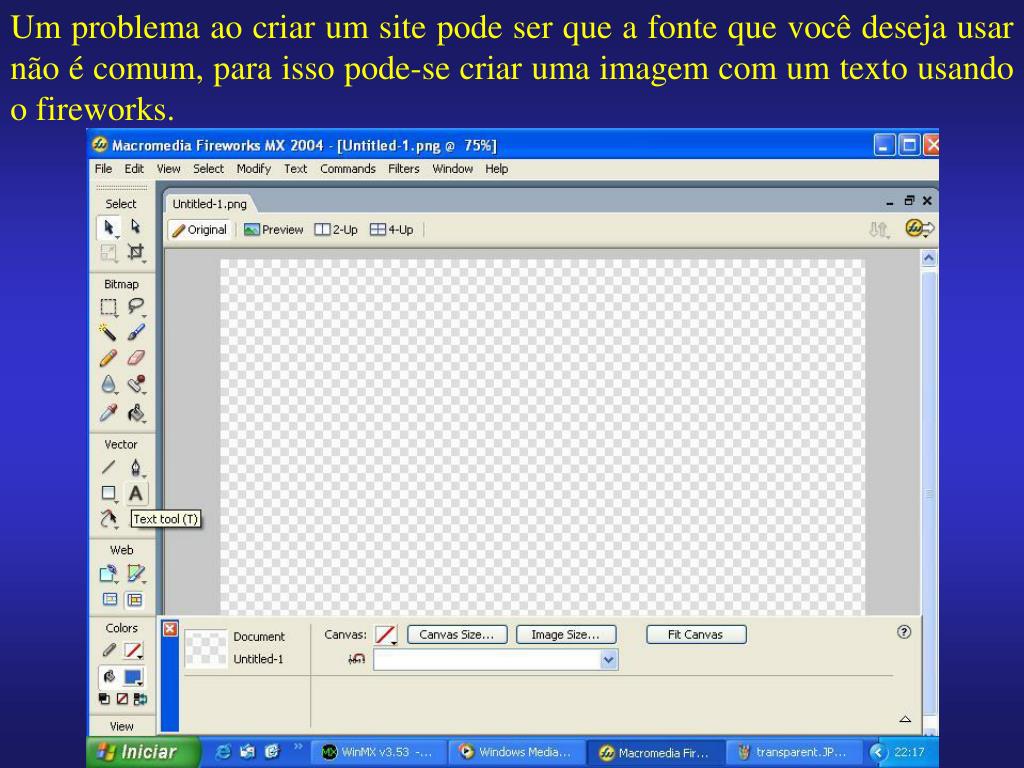The height and width of the screenshot is (768, 1024).
Task: Open the Help menu
Action: [x=496, y=168]
